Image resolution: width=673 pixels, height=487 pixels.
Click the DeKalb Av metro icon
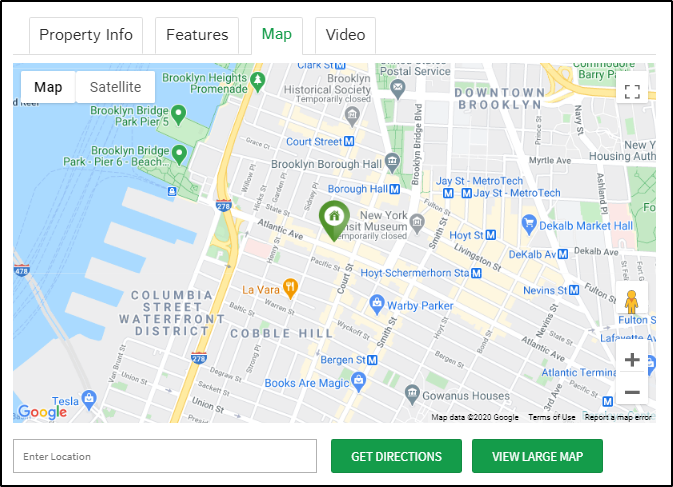pyautogui.click(x=563, y=254)
